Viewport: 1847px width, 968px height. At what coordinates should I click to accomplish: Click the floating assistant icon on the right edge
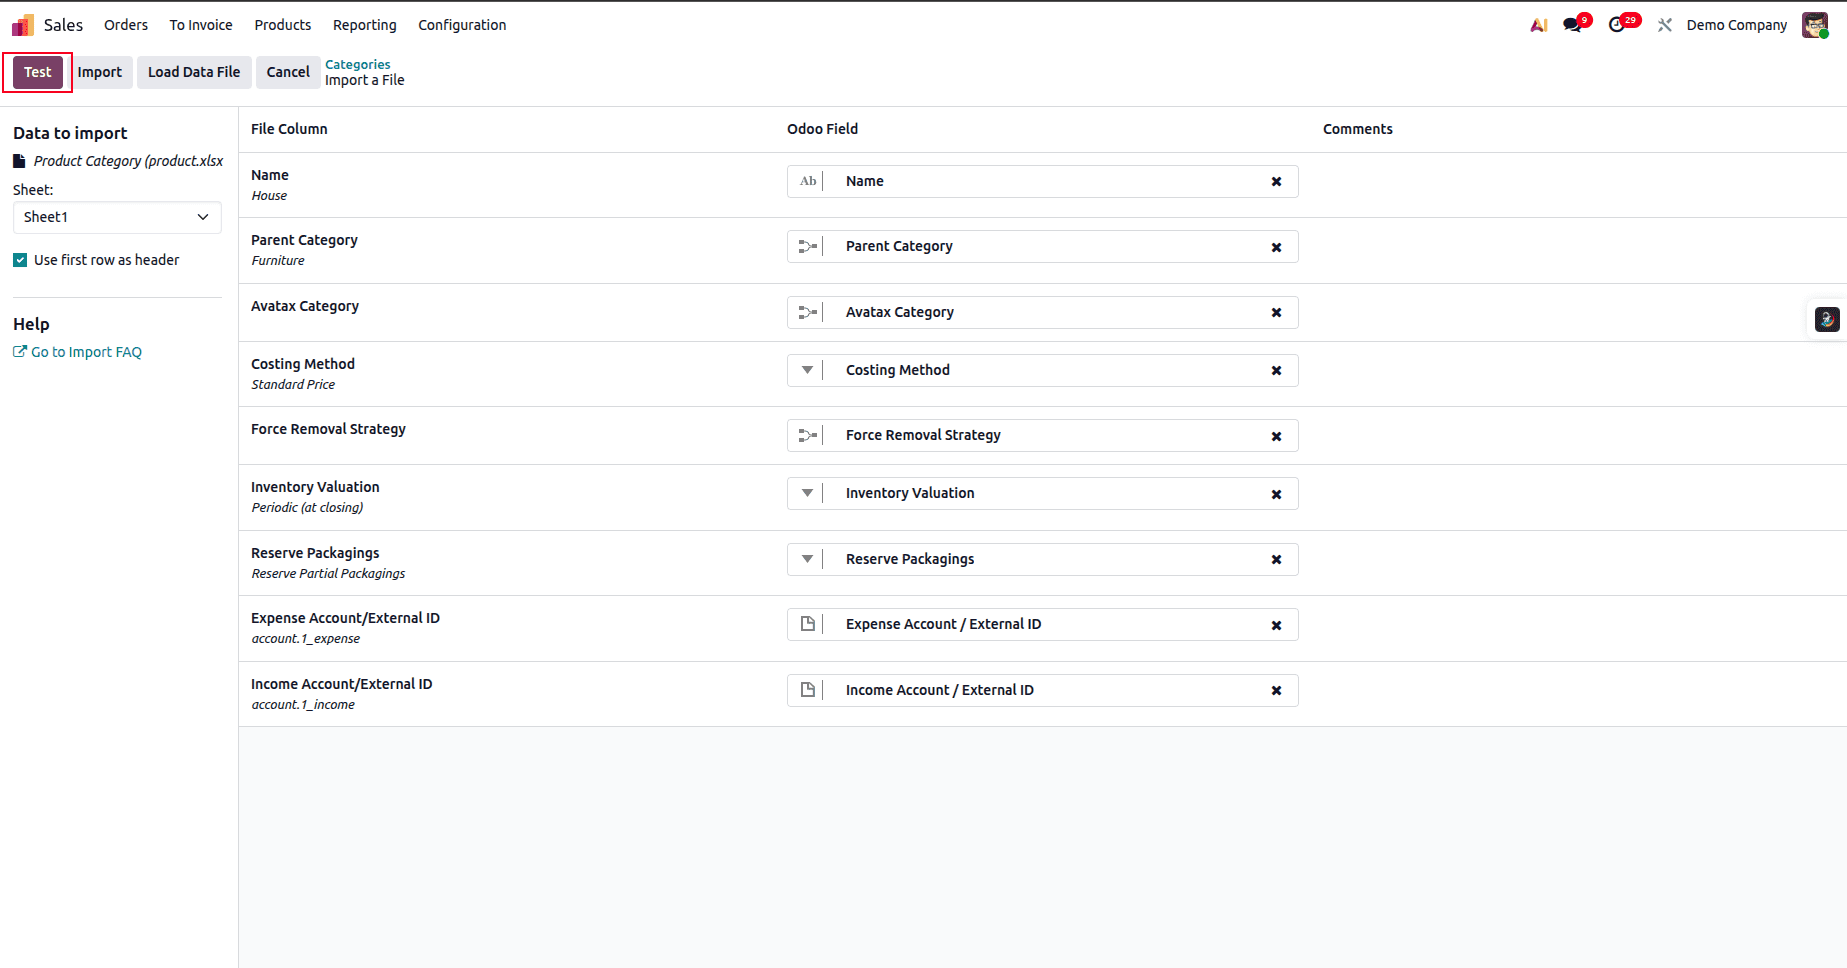(1827, 319)
